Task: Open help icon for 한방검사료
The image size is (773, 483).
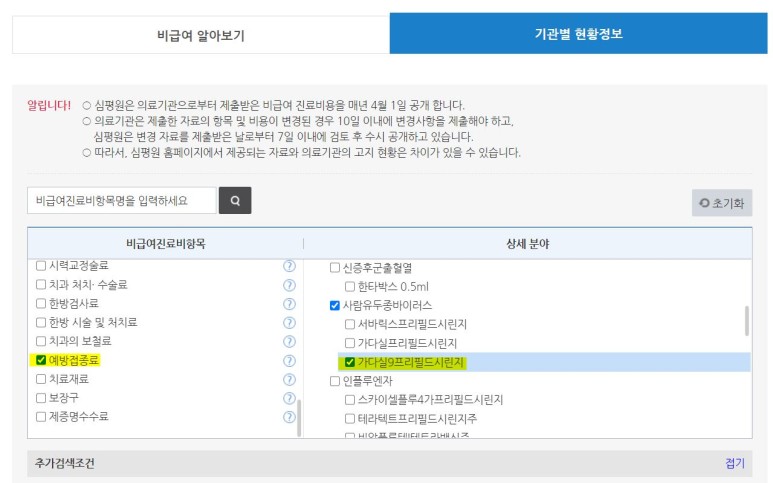Action: (289, 304)
